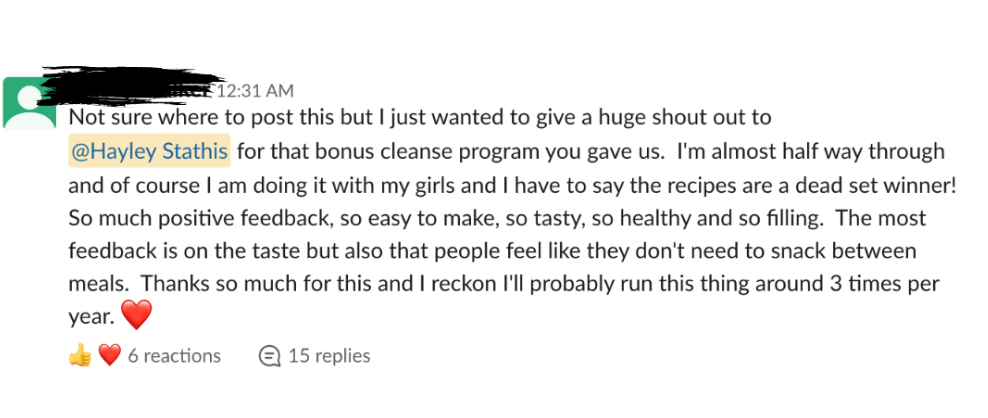Click the text "dead set winner!"
The image size is (988, 418).
[x=891, y=185]
